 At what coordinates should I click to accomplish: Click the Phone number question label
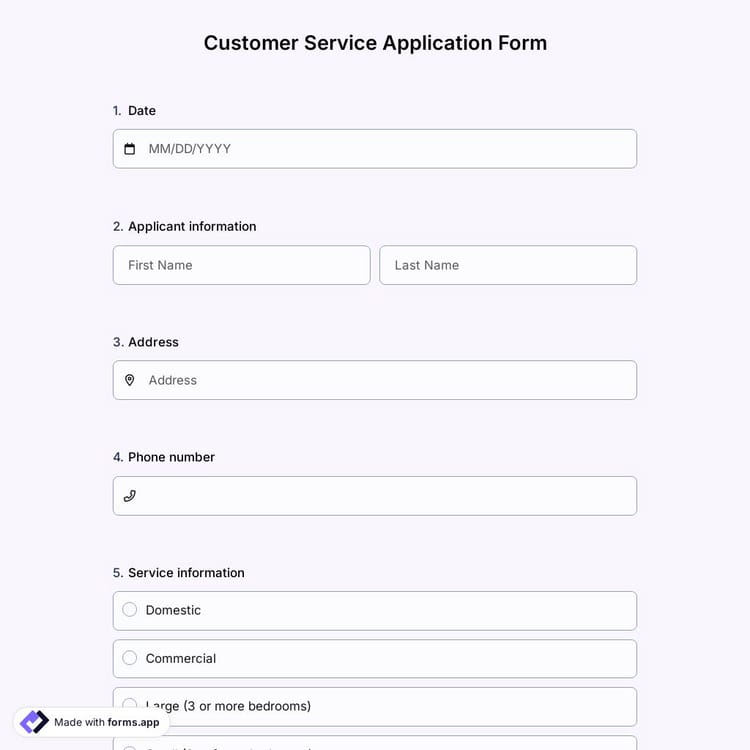171,457
